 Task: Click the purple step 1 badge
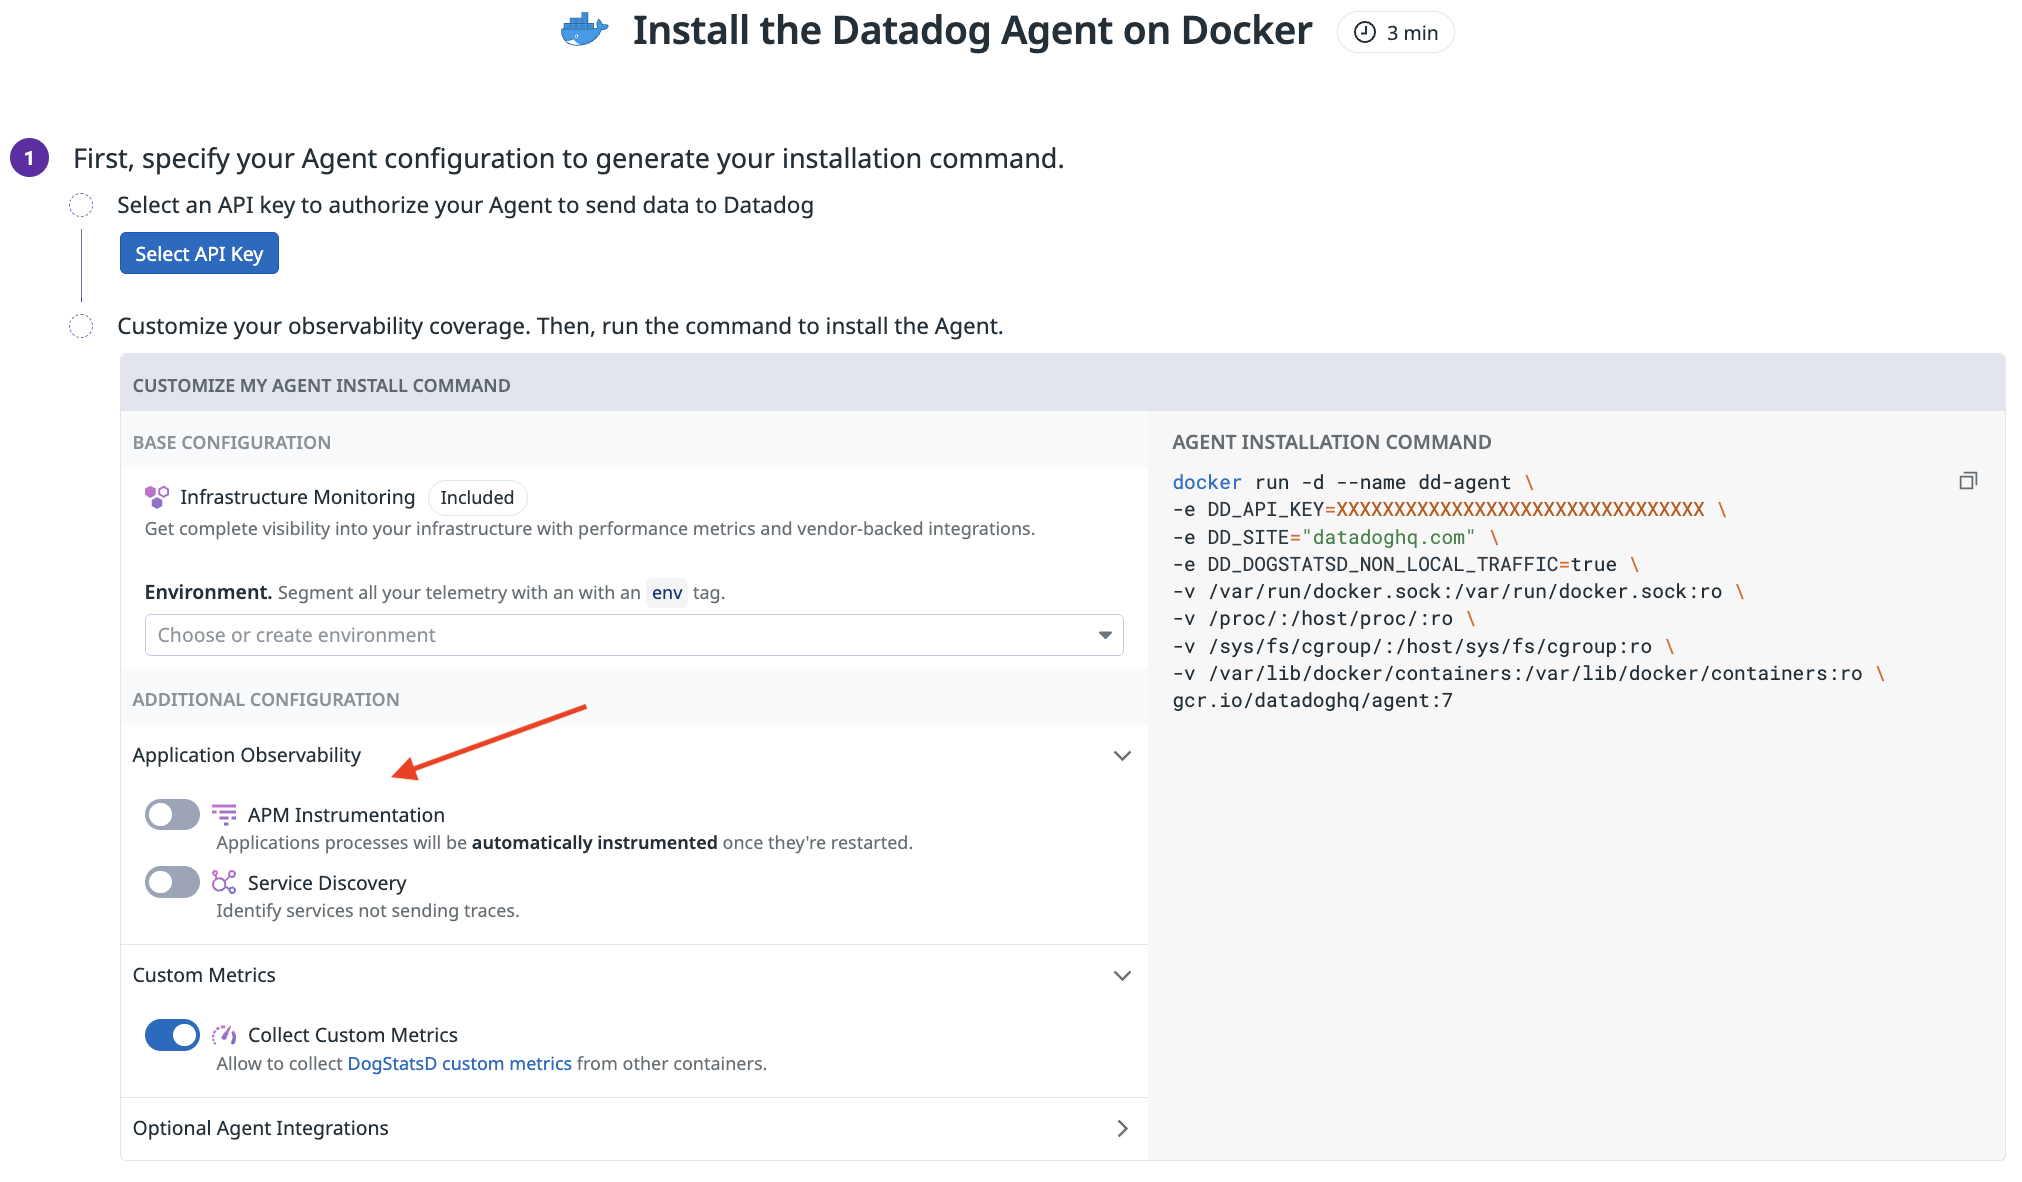tap(29, 158)
